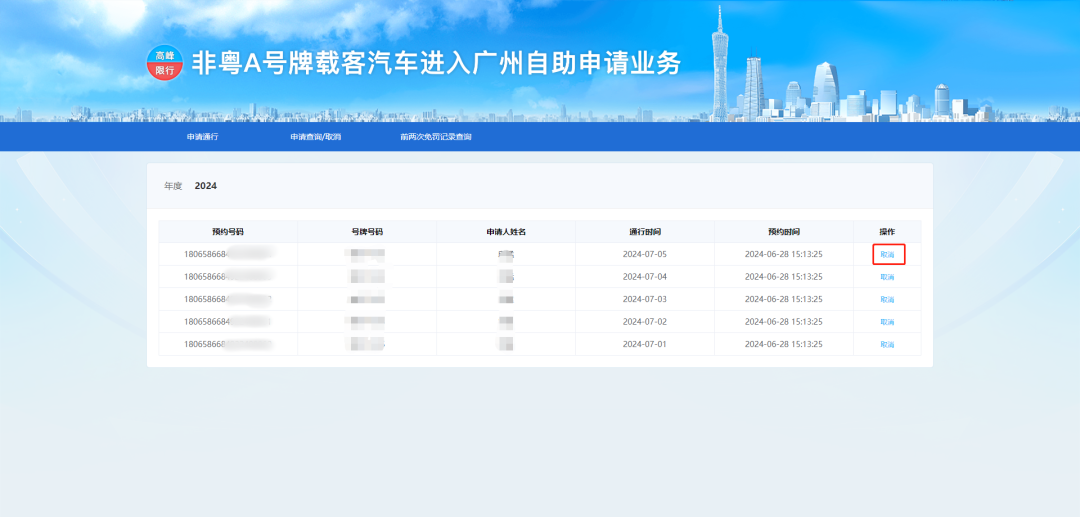Click the Canton Tower illustration in banner
Screen dimensions: 1080x517
click(x=721, y=60)
